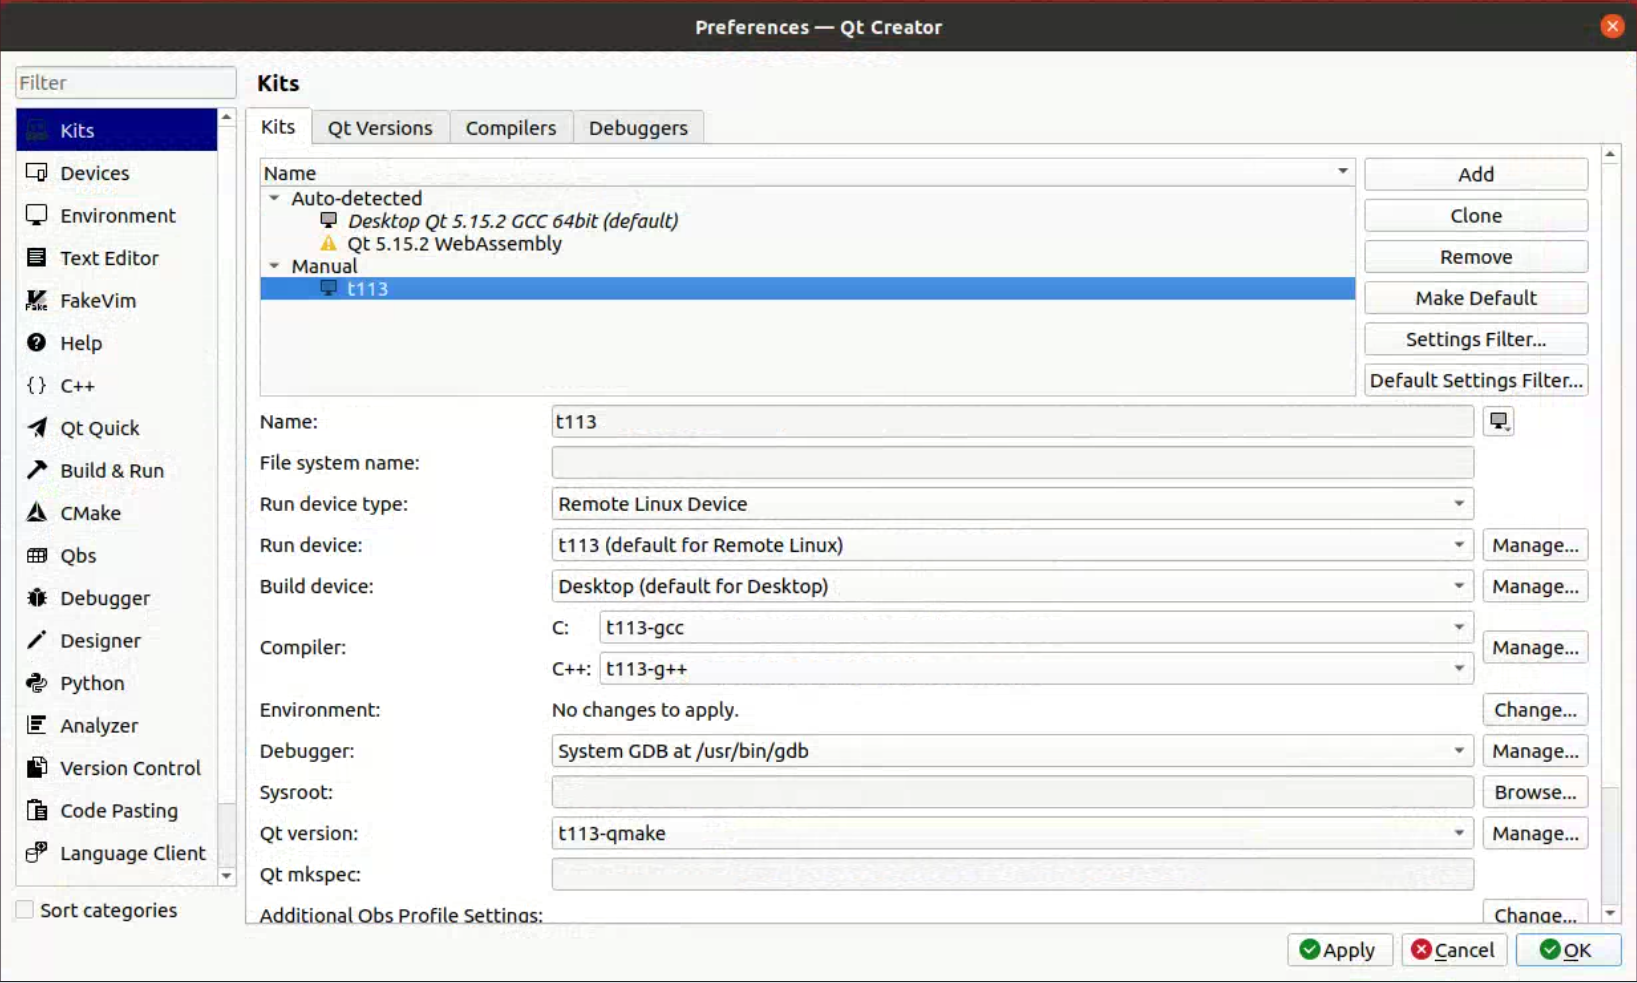Image resolution: width=1637 pixels, height=983 pixels.
Task: Switch to the Compilers tab
Action: pyautogui.click(x=511, y=127)
